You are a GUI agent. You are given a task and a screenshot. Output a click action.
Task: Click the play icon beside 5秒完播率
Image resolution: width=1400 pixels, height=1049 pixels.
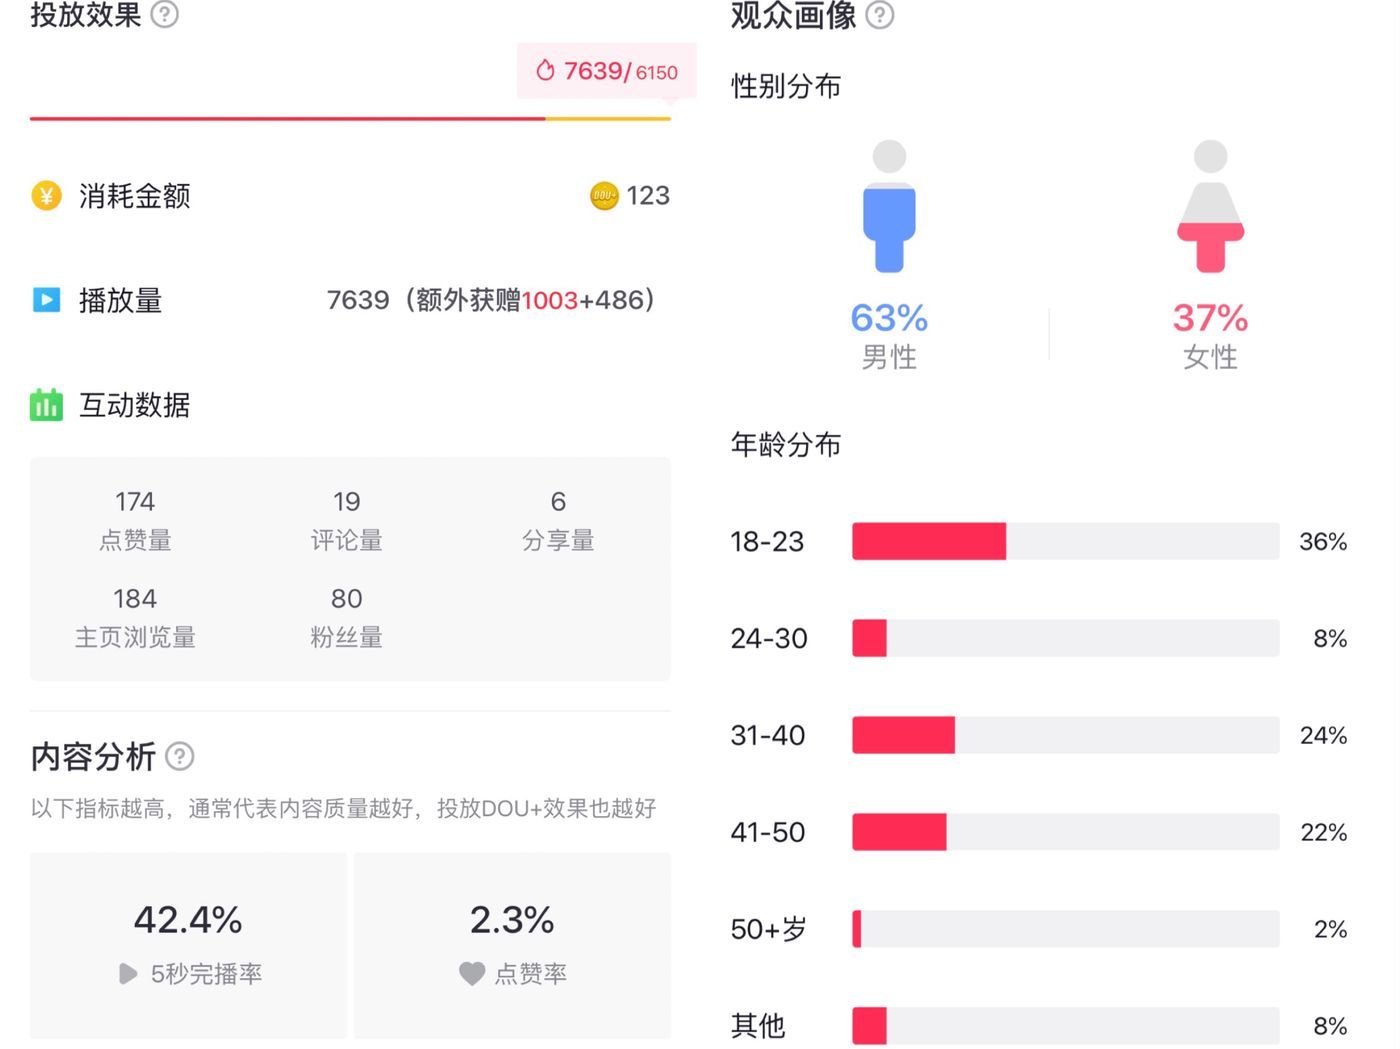(x=127, y=973)
